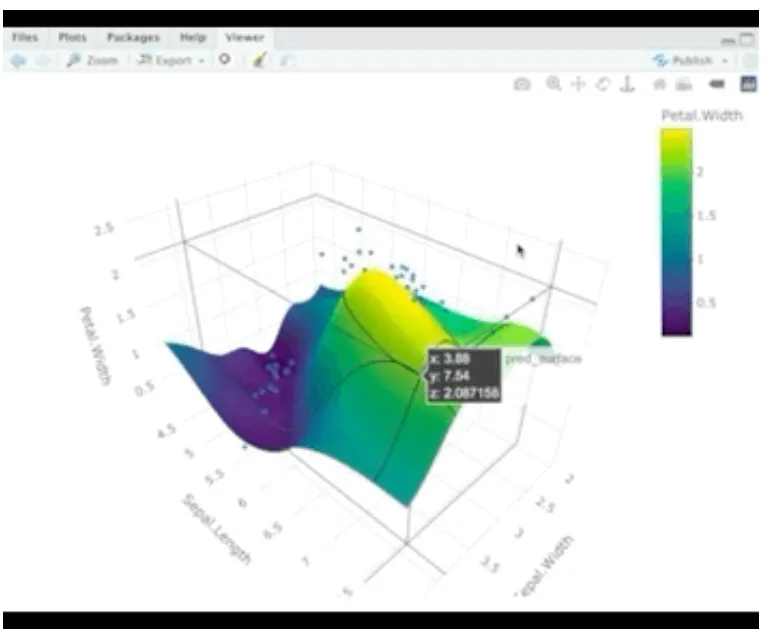The height and width of the screenshot is (634, 769).
Task: Select the plotly Zoom tool
Action: 554,84
